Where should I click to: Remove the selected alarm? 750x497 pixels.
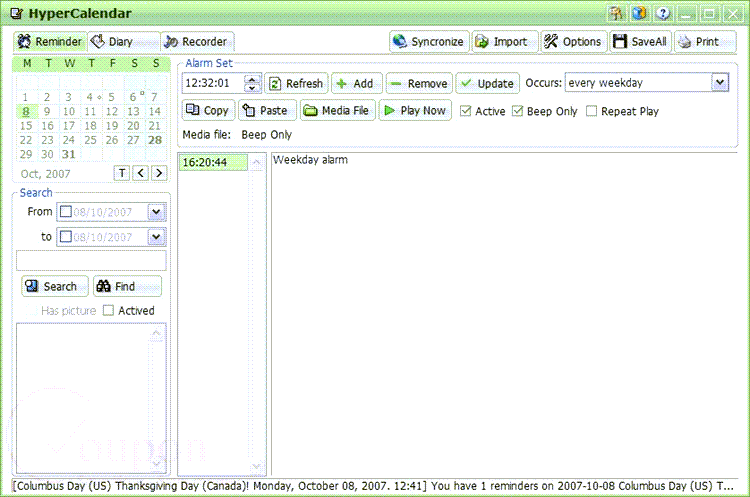(x=419, y=83)
